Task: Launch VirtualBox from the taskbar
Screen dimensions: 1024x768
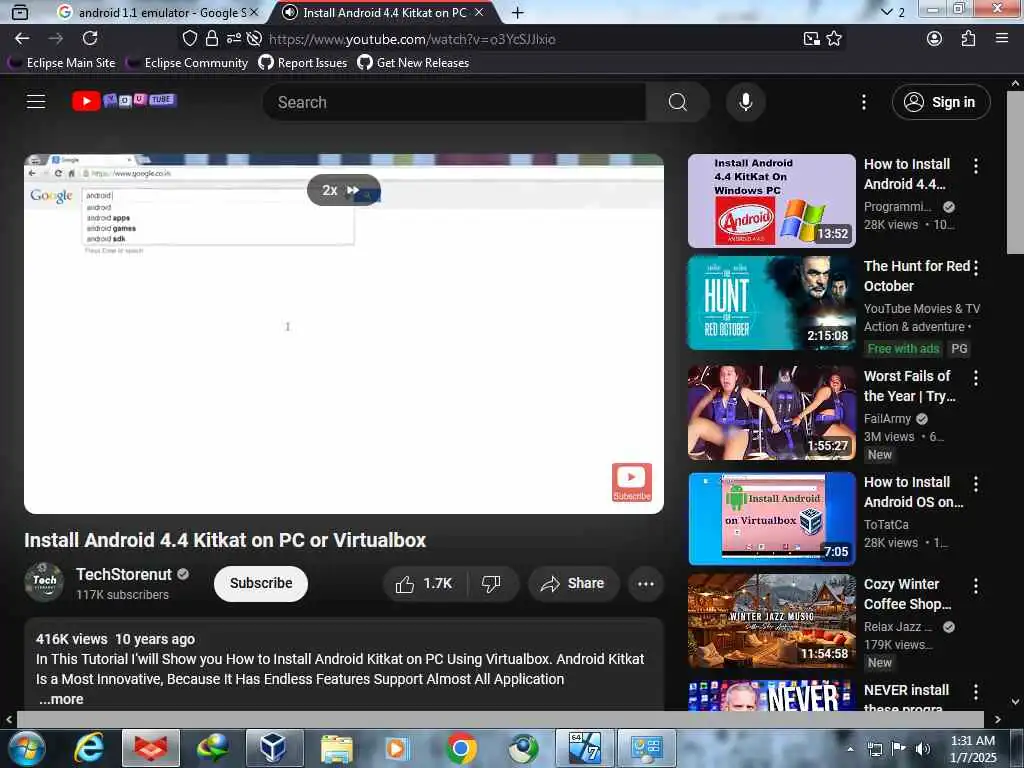Action: 274,748
